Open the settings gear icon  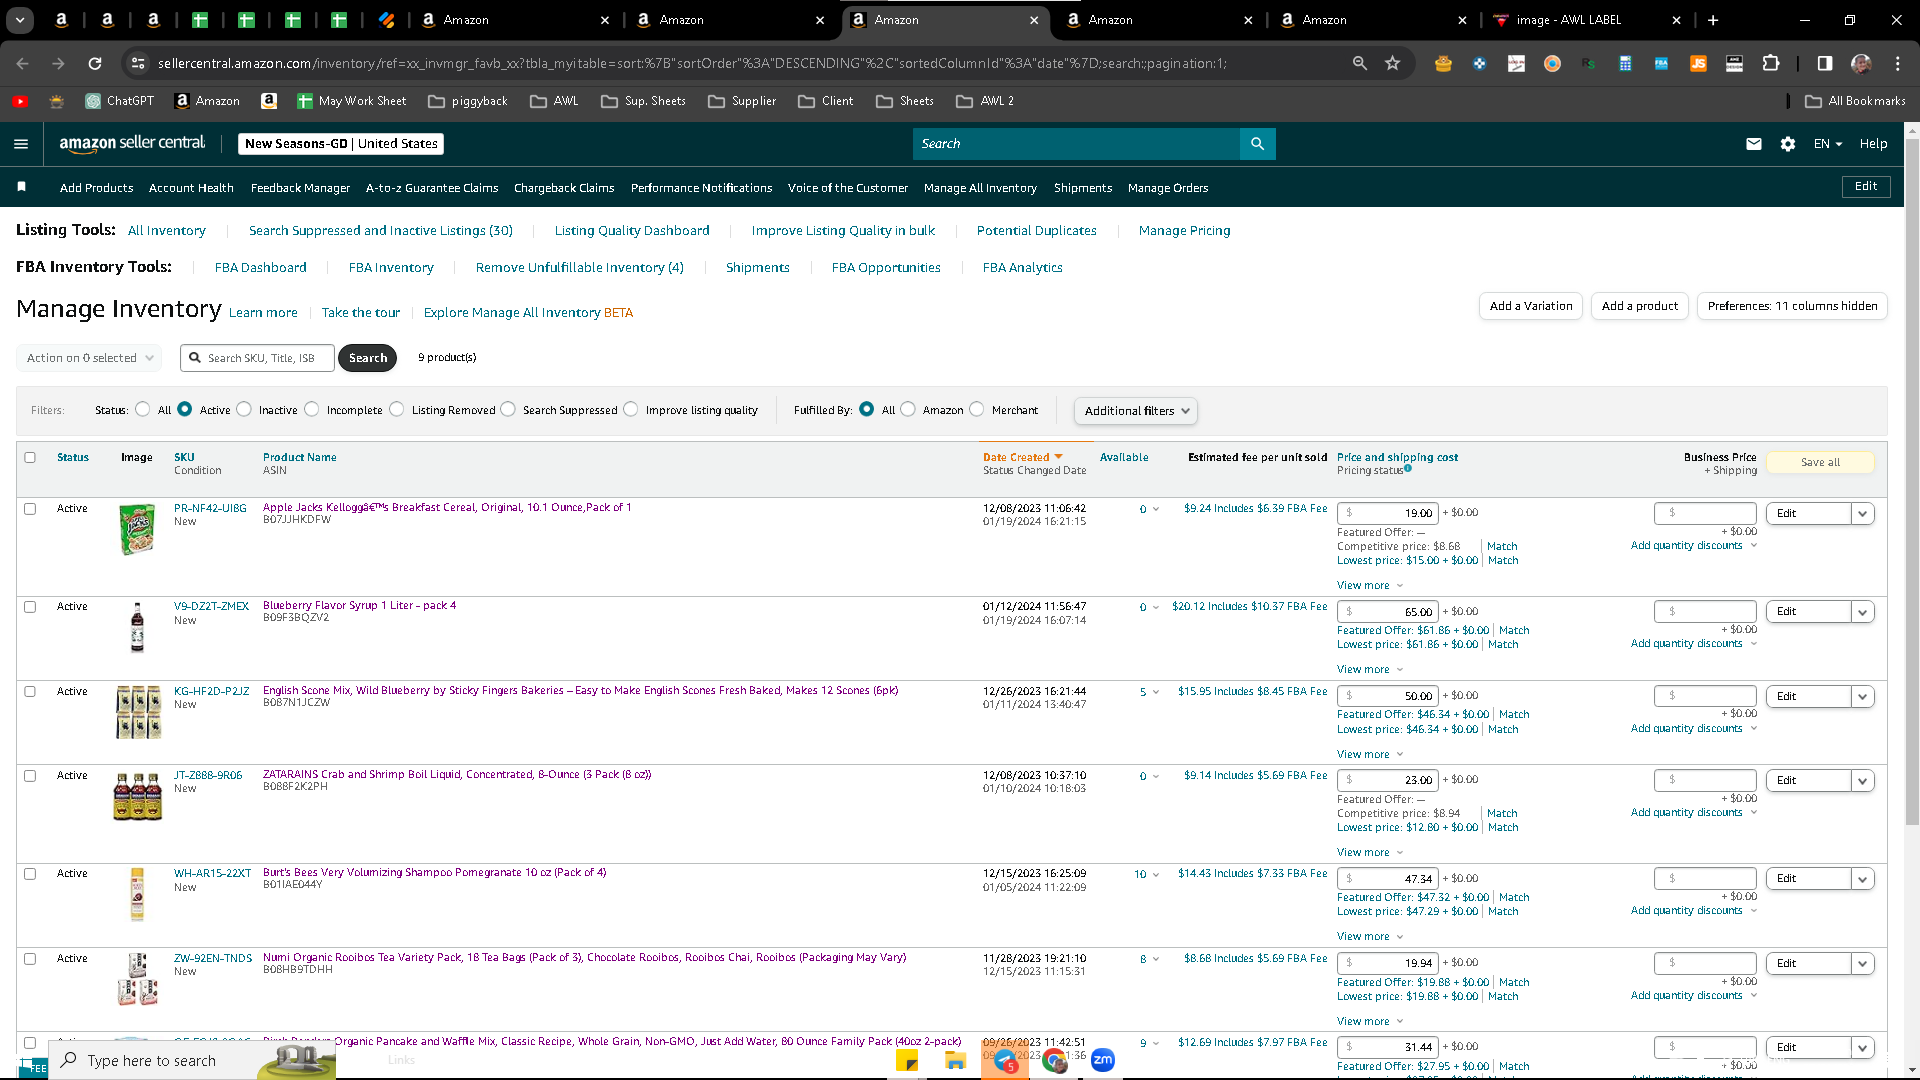tap(1788, 144)
